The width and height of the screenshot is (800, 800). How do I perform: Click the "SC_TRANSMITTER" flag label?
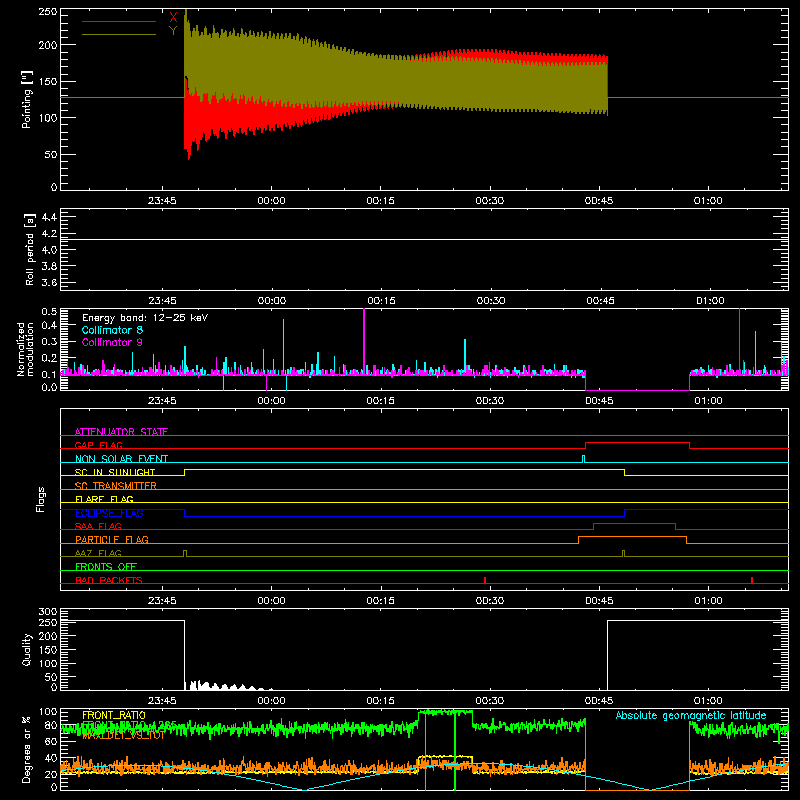coord(116,486)
